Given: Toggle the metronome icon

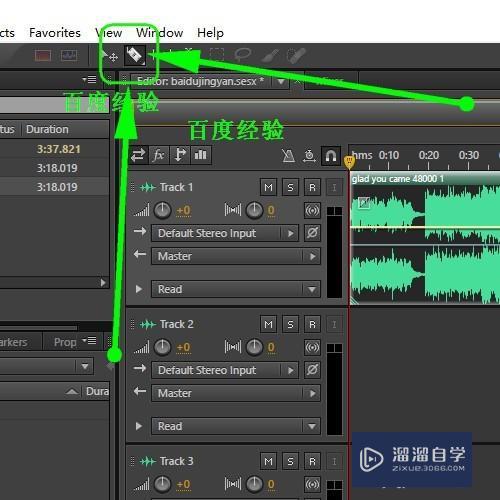Looking at the screenshot, I should coord(288,156).
